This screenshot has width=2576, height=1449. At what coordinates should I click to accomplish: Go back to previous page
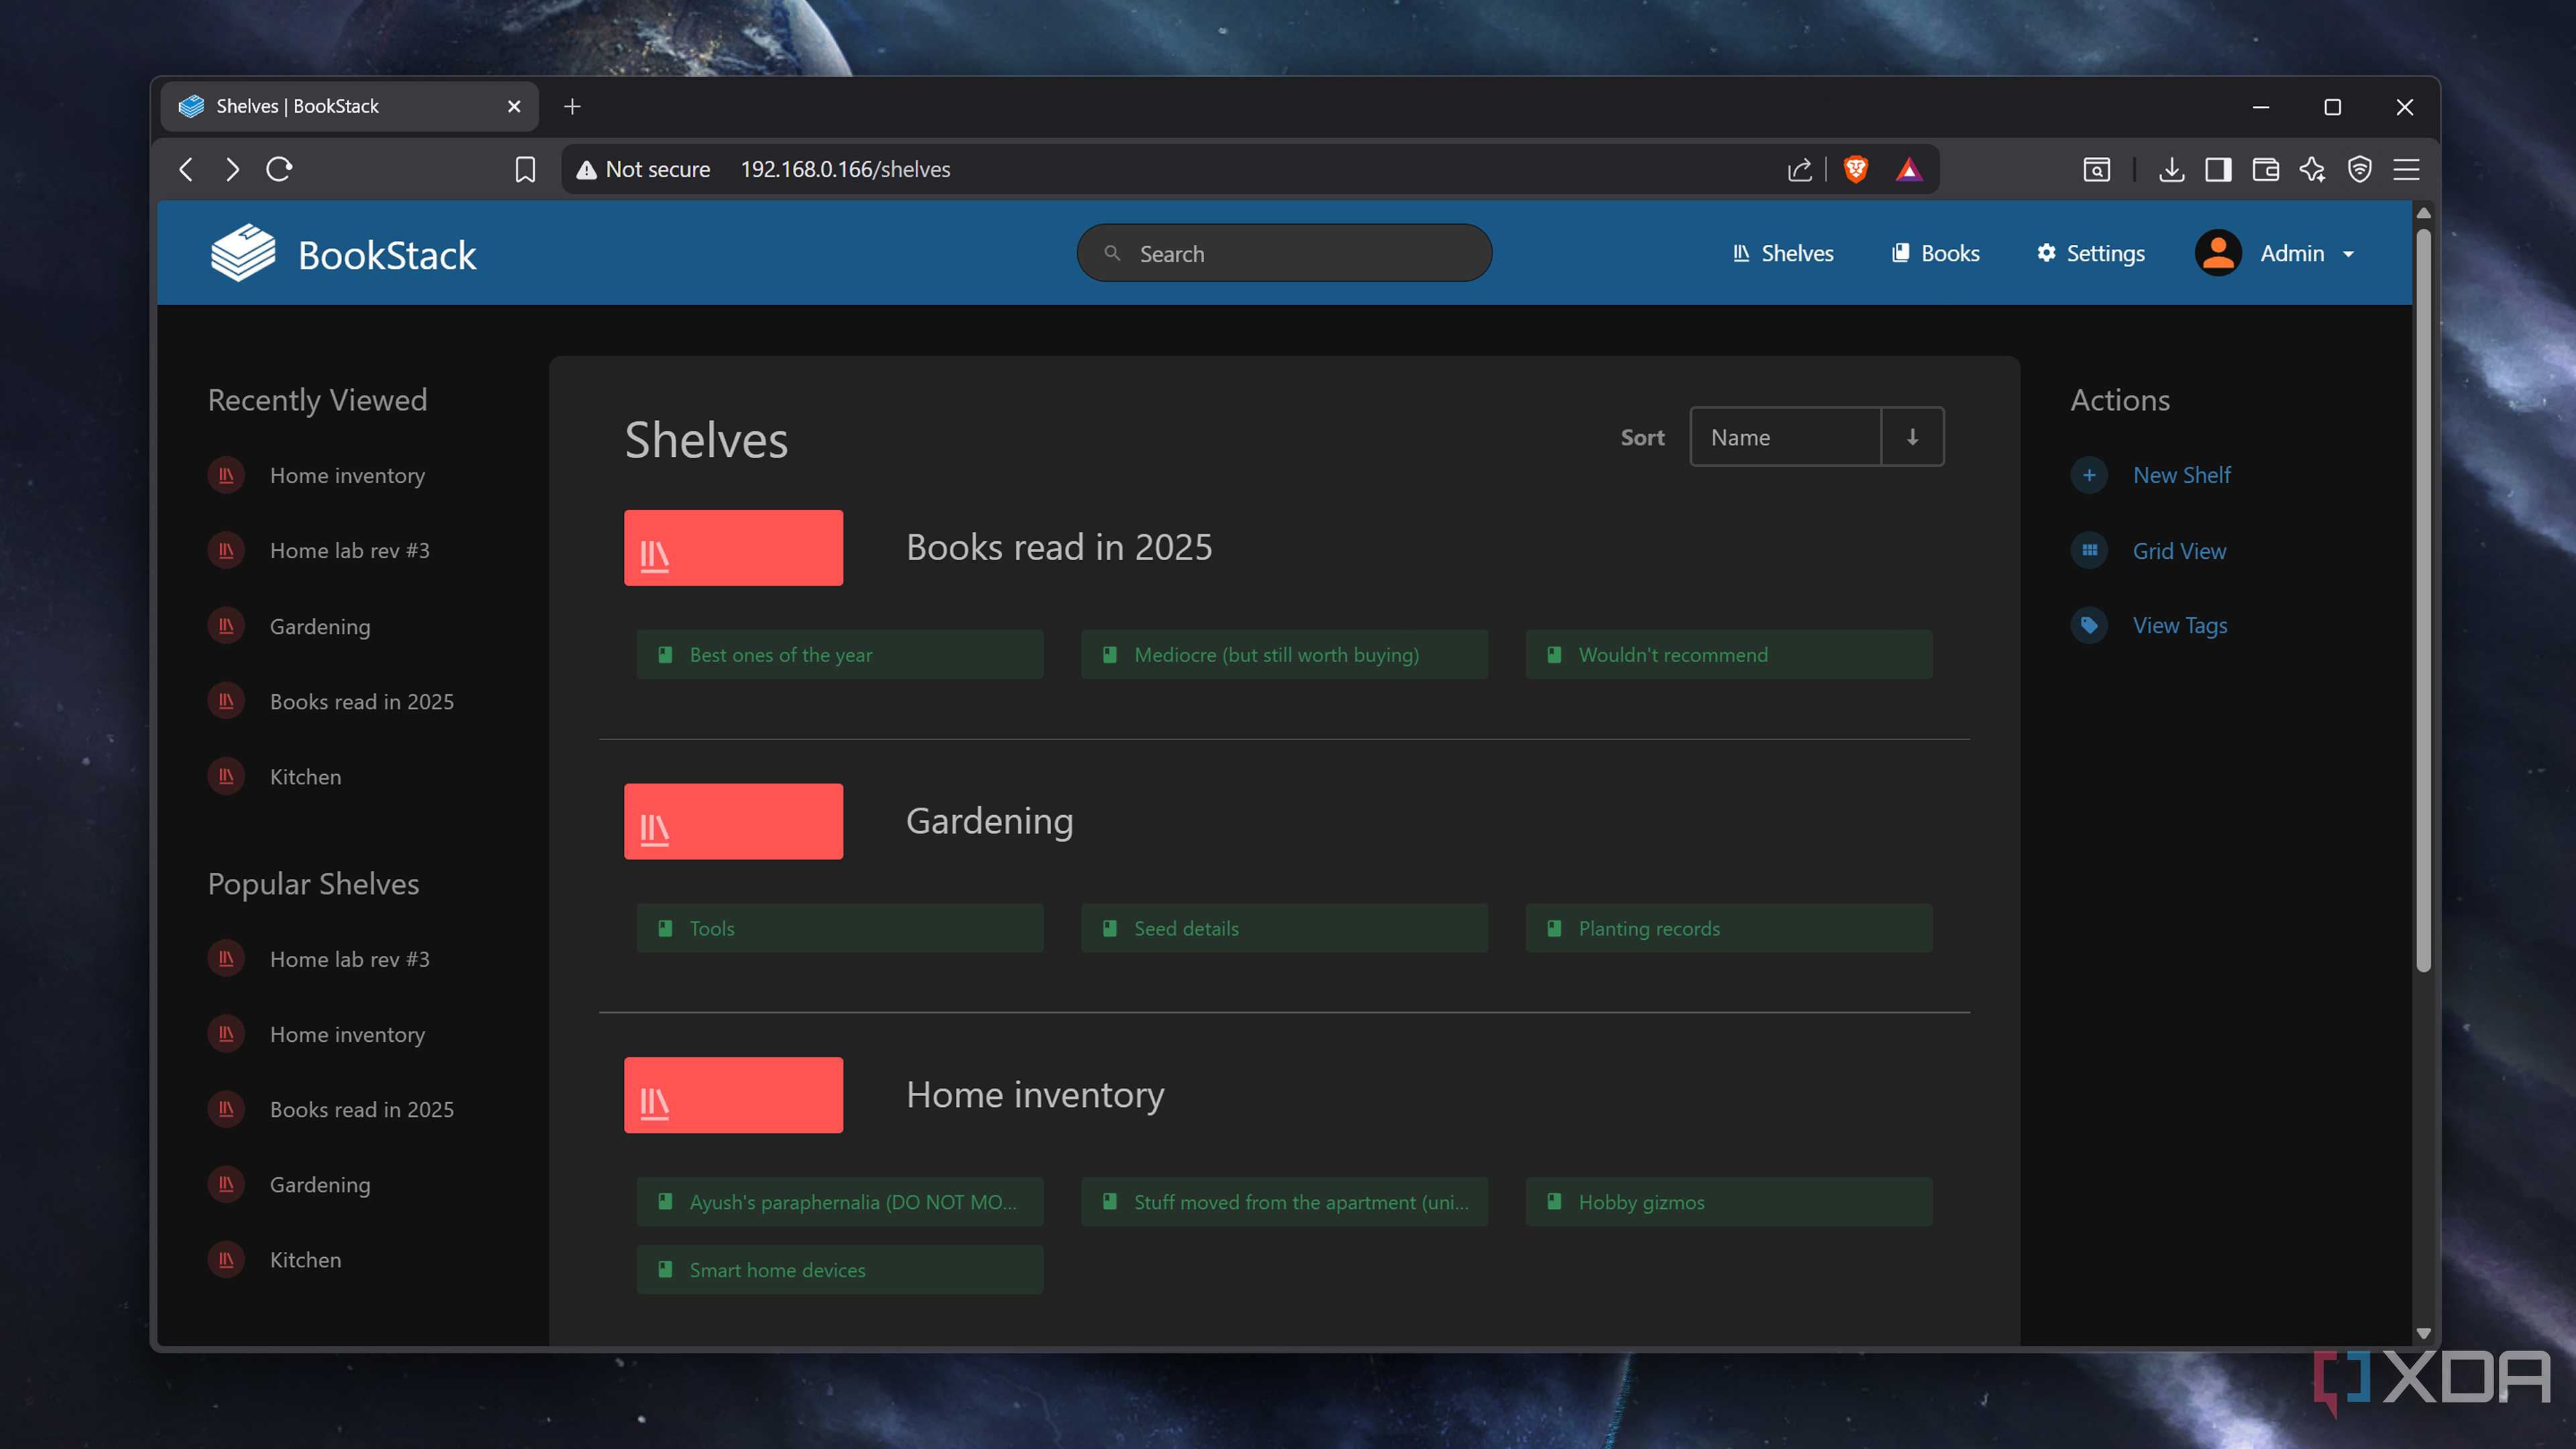(186, 169)
